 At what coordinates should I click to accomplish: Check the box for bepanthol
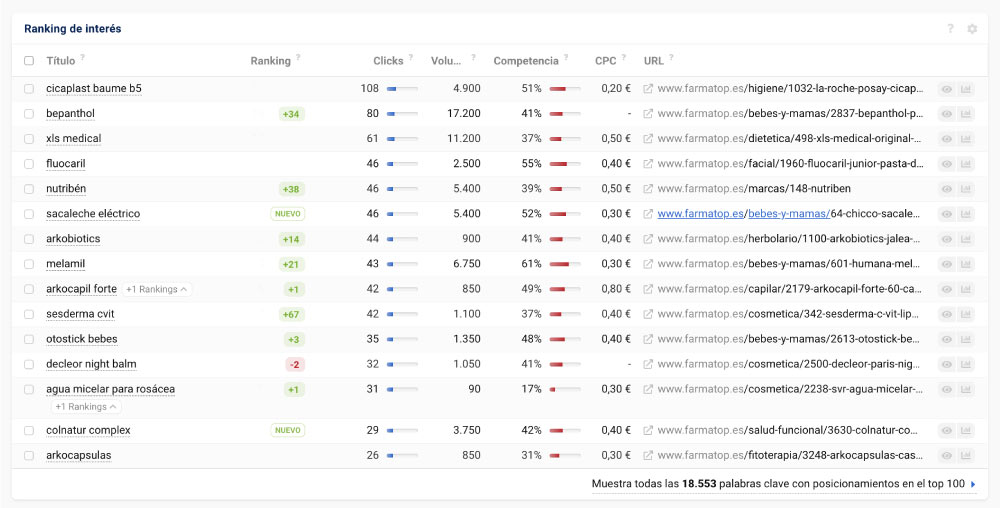29,113
